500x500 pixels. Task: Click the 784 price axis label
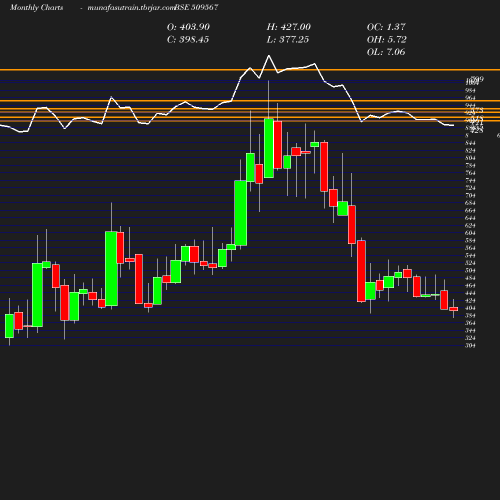(x=470, y=166)
